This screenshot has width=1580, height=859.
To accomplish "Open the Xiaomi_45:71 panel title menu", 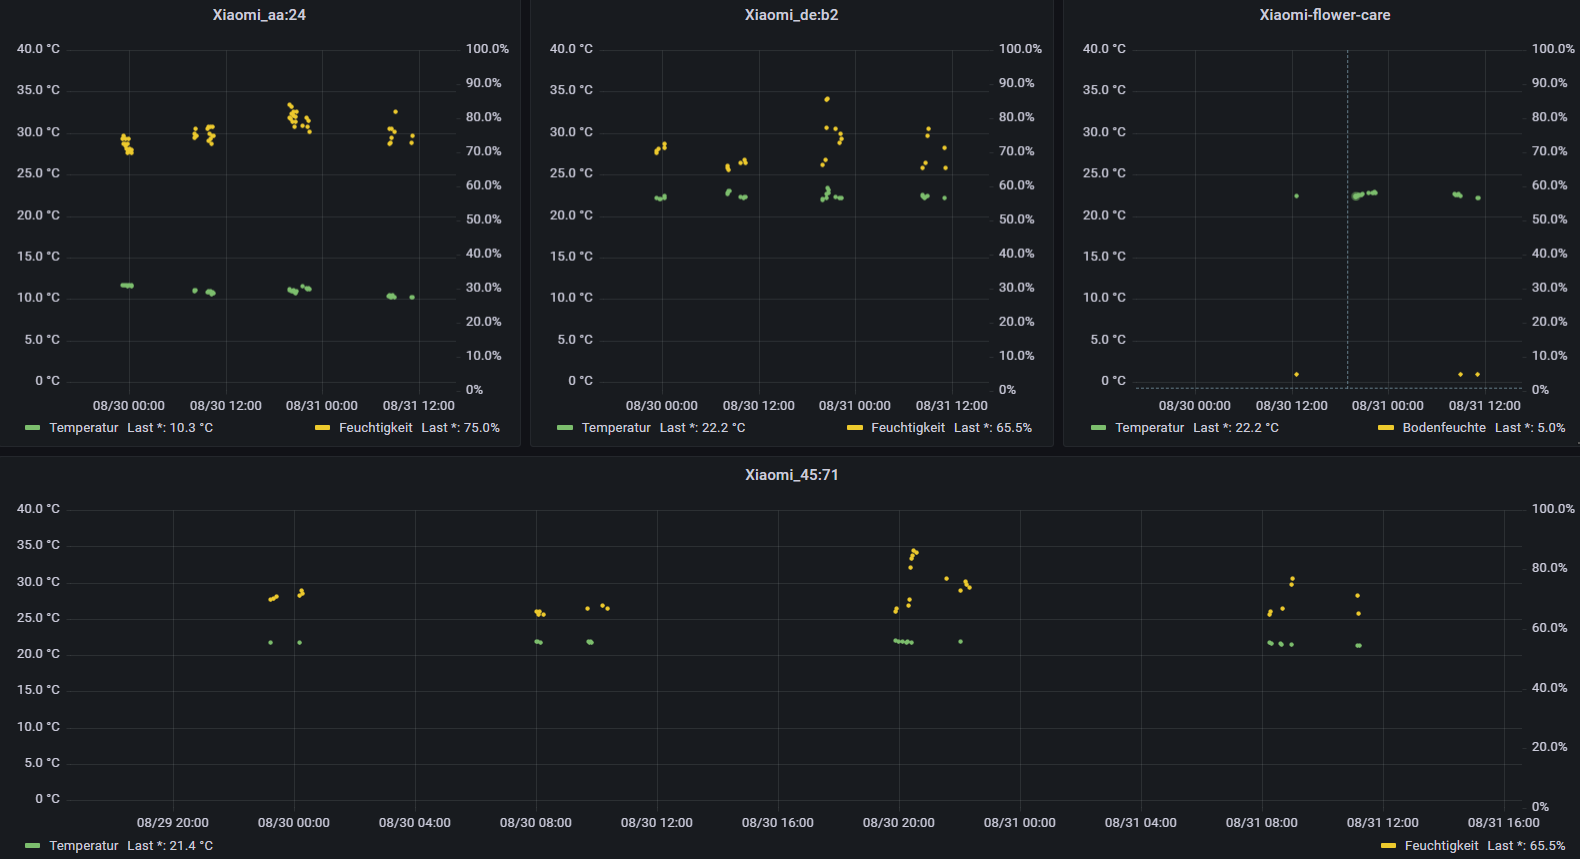I will 791,475.
